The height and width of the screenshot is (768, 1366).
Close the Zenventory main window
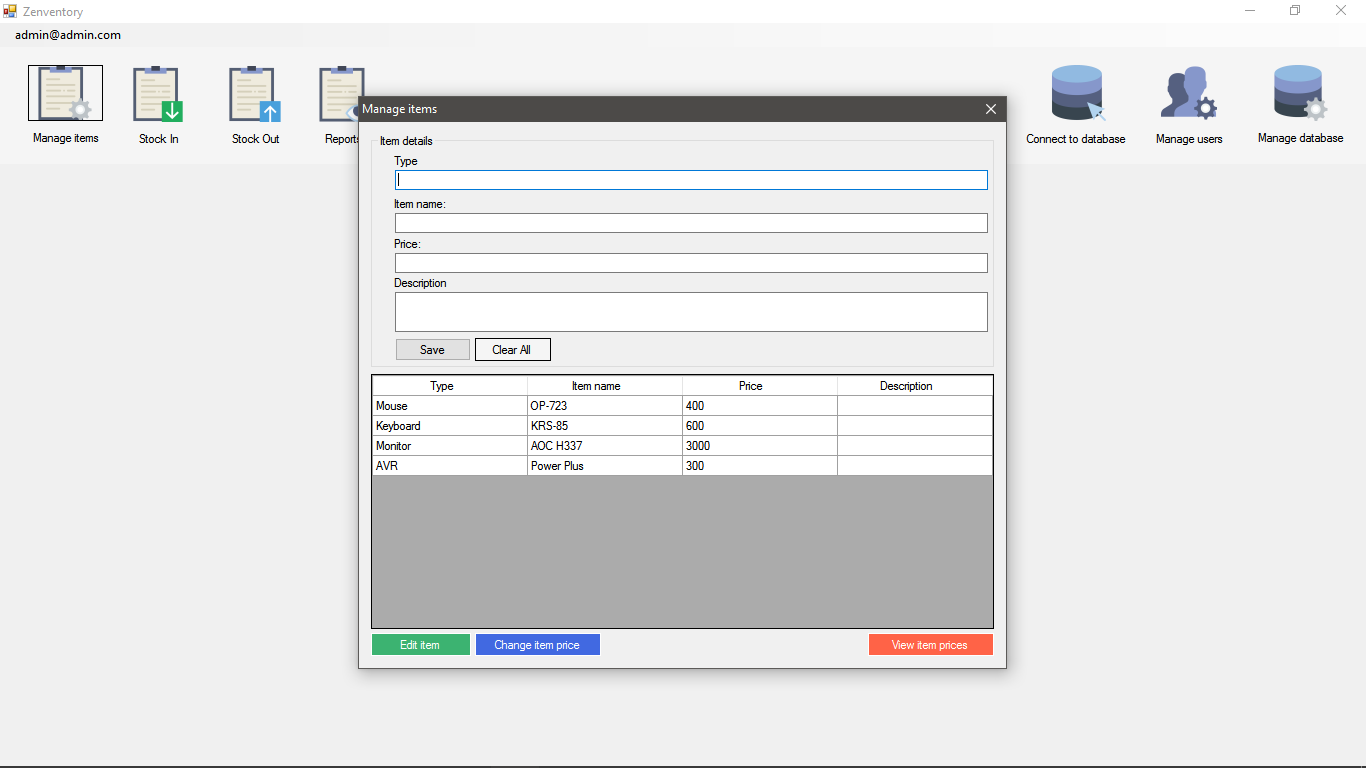coord(1341,11)
